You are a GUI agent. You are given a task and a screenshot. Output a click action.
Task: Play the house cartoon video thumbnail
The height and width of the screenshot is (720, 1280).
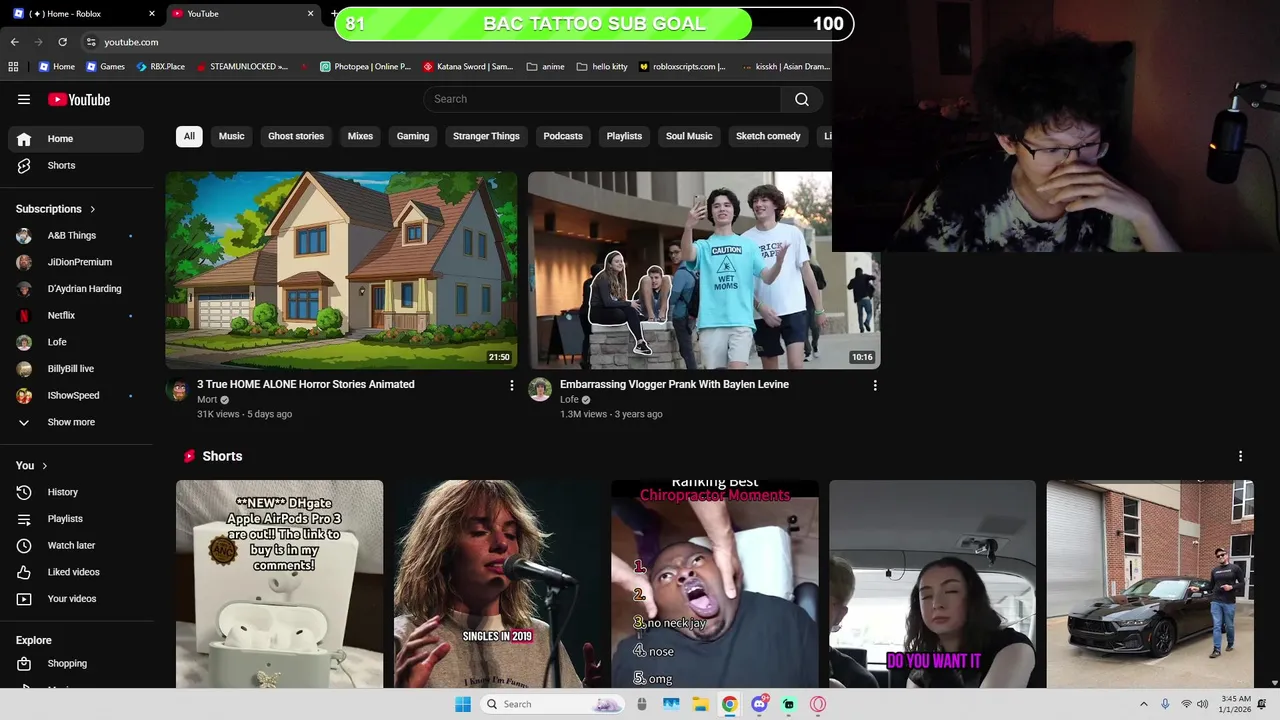coord(341,270)
